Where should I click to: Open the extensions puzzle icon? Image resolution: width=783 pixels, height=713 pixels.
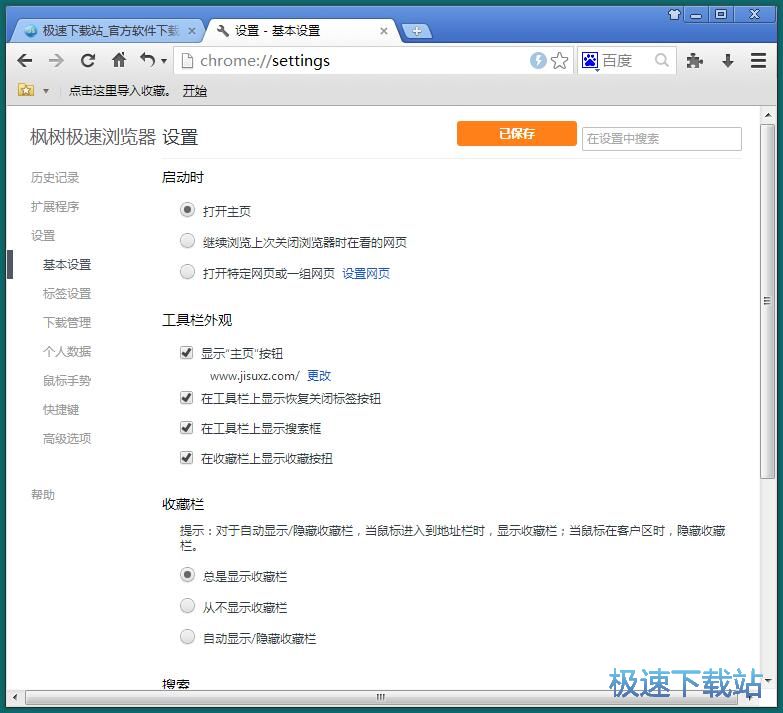(695, 61)
